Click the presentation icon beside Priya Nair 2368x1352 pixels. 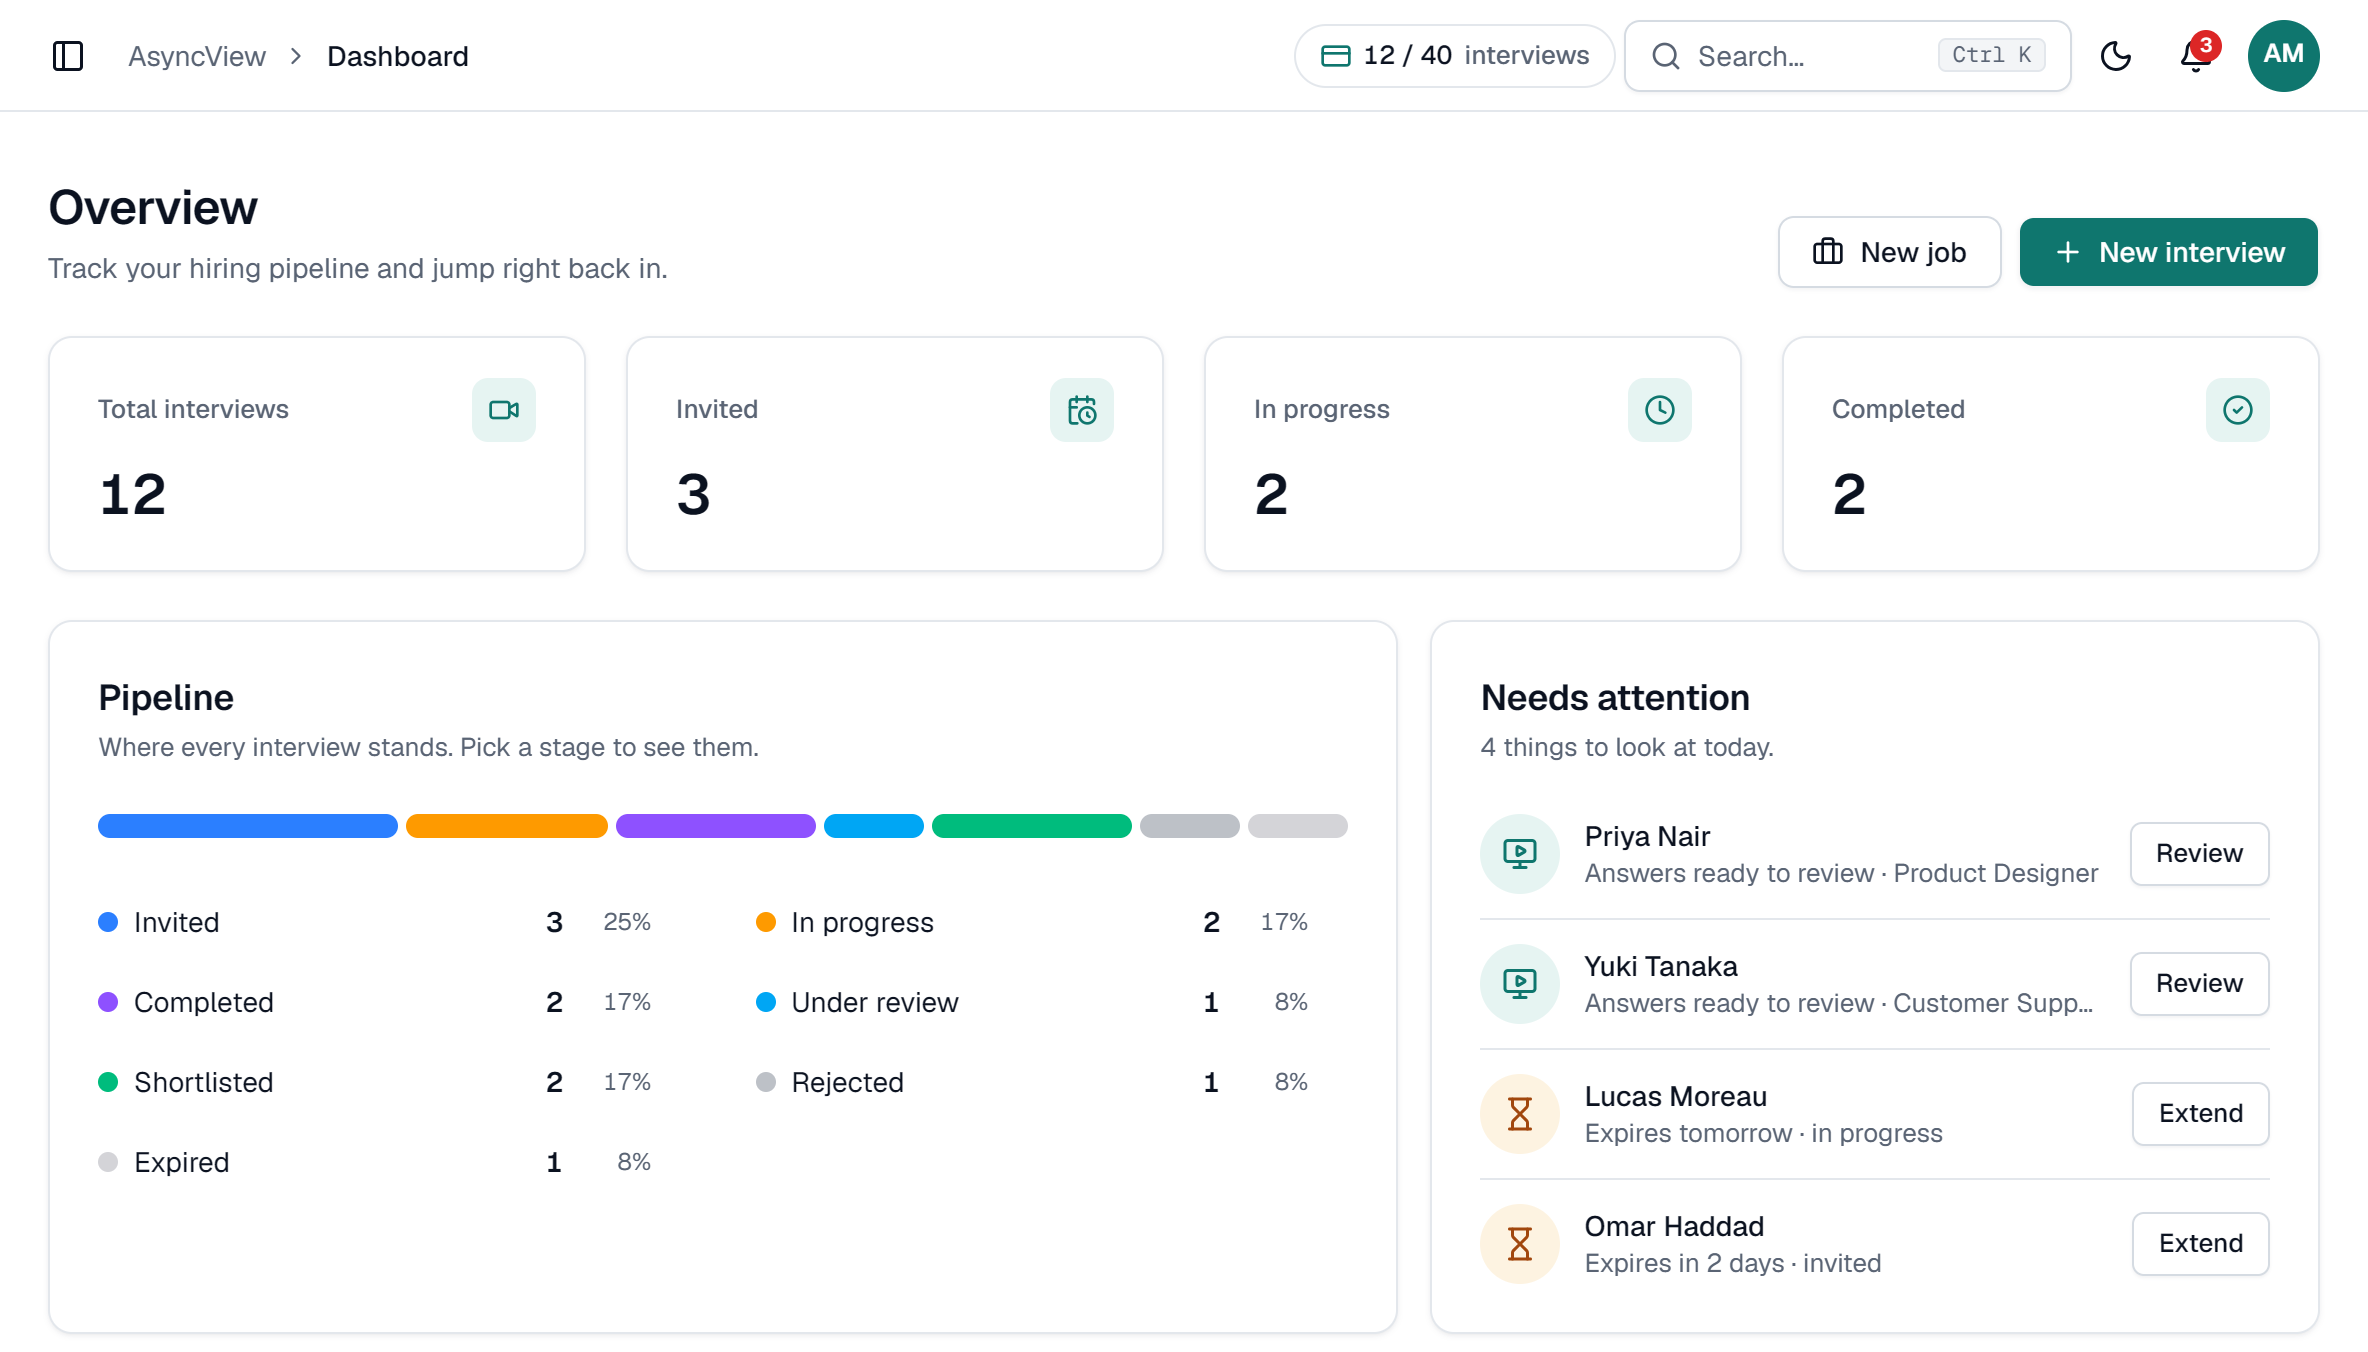pyautogui.click(x=1520, y=854)
